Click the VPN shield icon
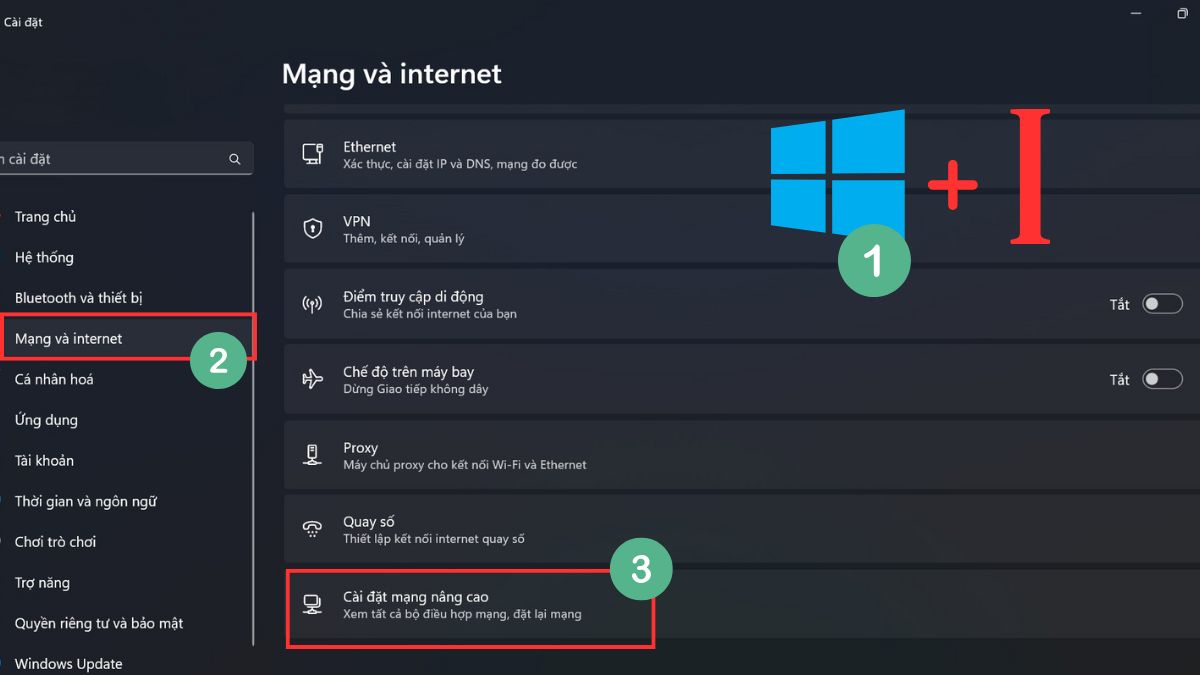Image resolution: width=1200 pixels, height=675 pixels. click(x=312, y=229)
